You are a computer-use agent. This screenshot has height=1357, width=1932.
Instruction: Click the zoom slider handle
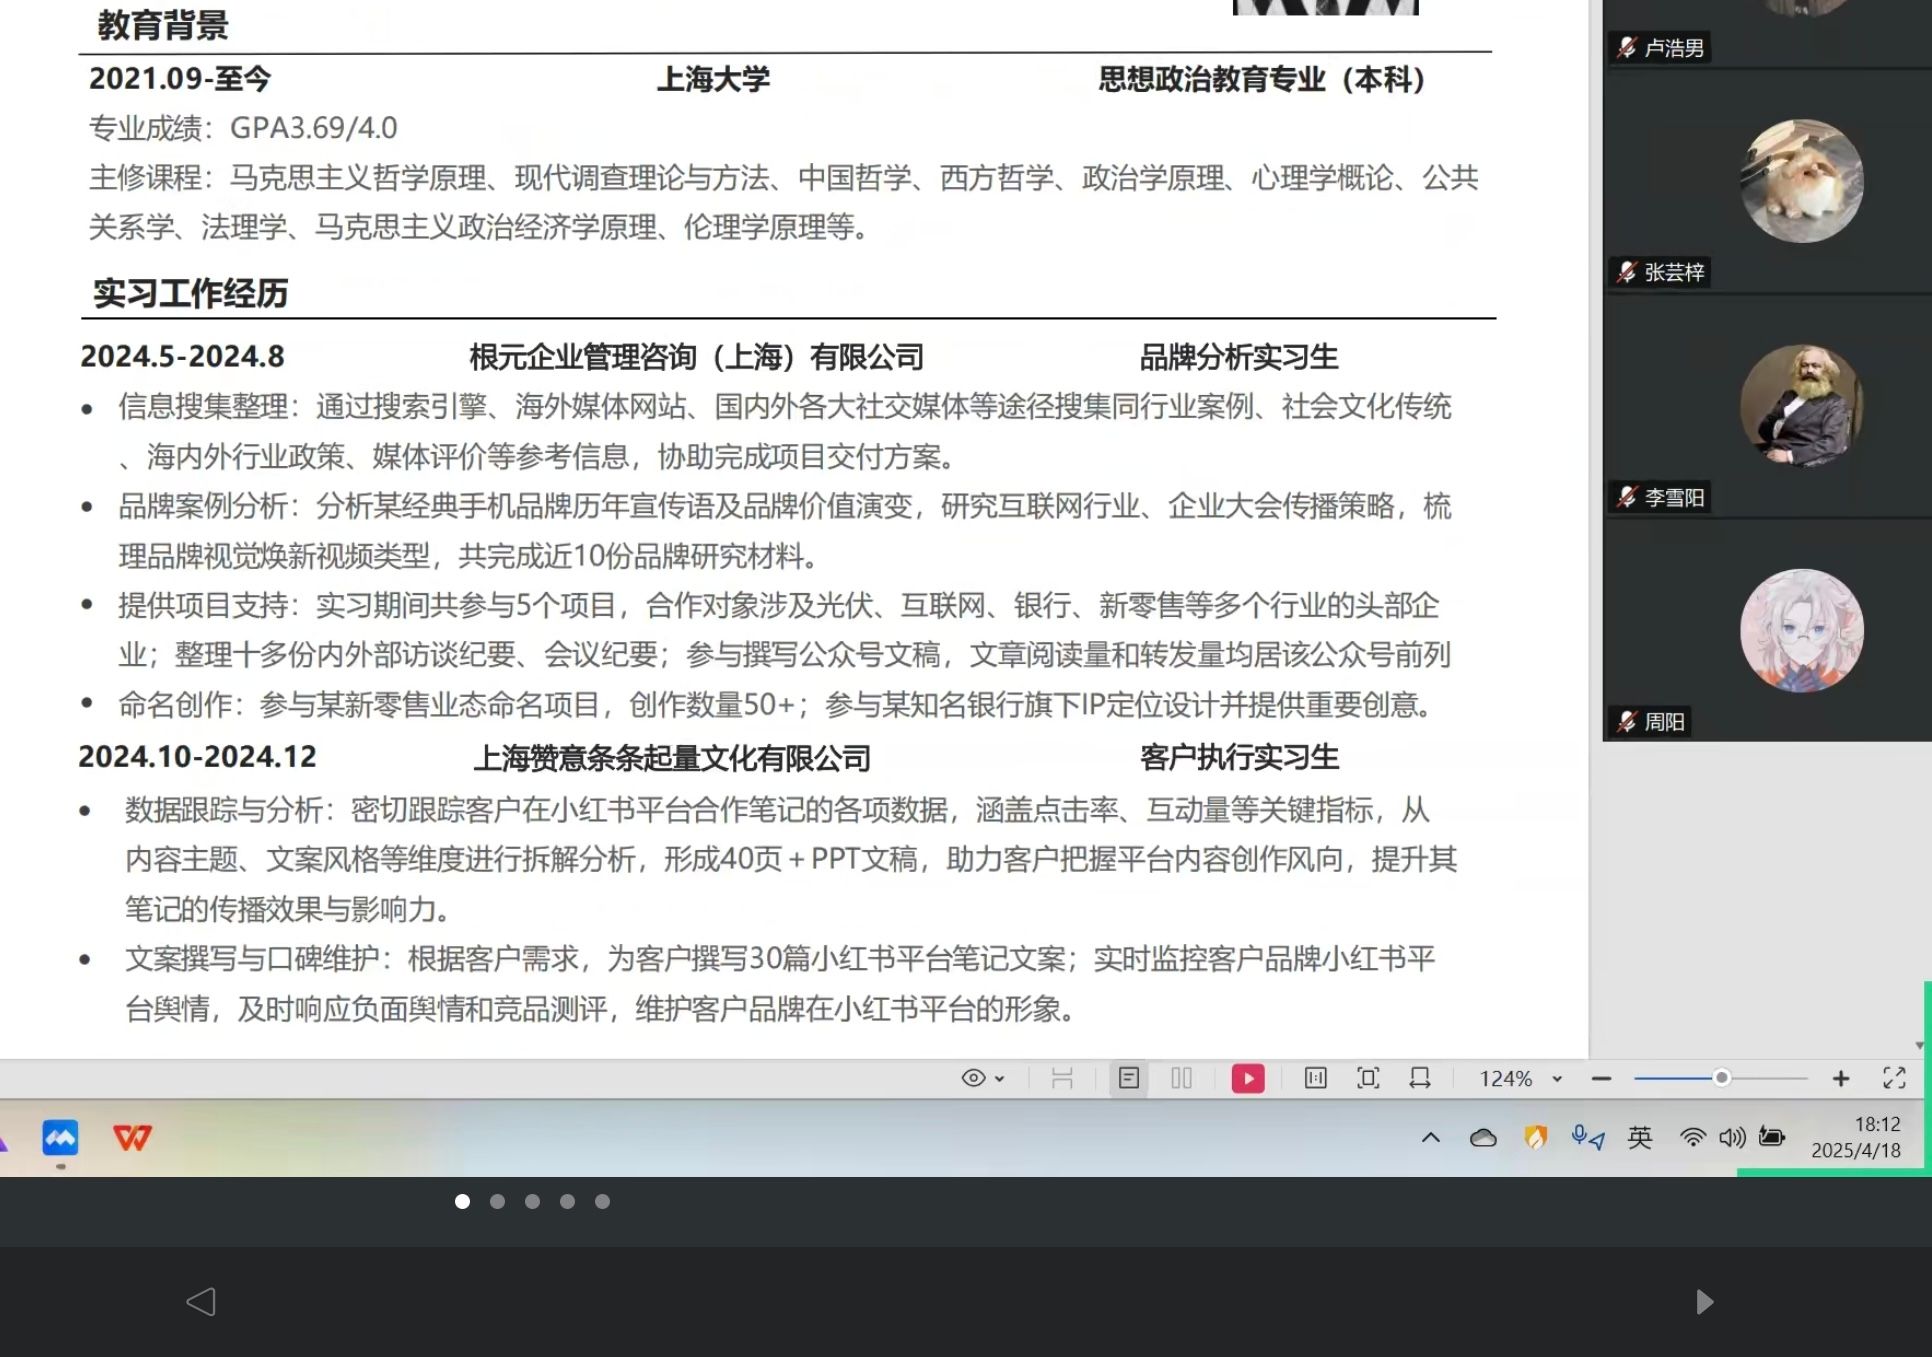pyautogui.click(x=1721, y=1078)
